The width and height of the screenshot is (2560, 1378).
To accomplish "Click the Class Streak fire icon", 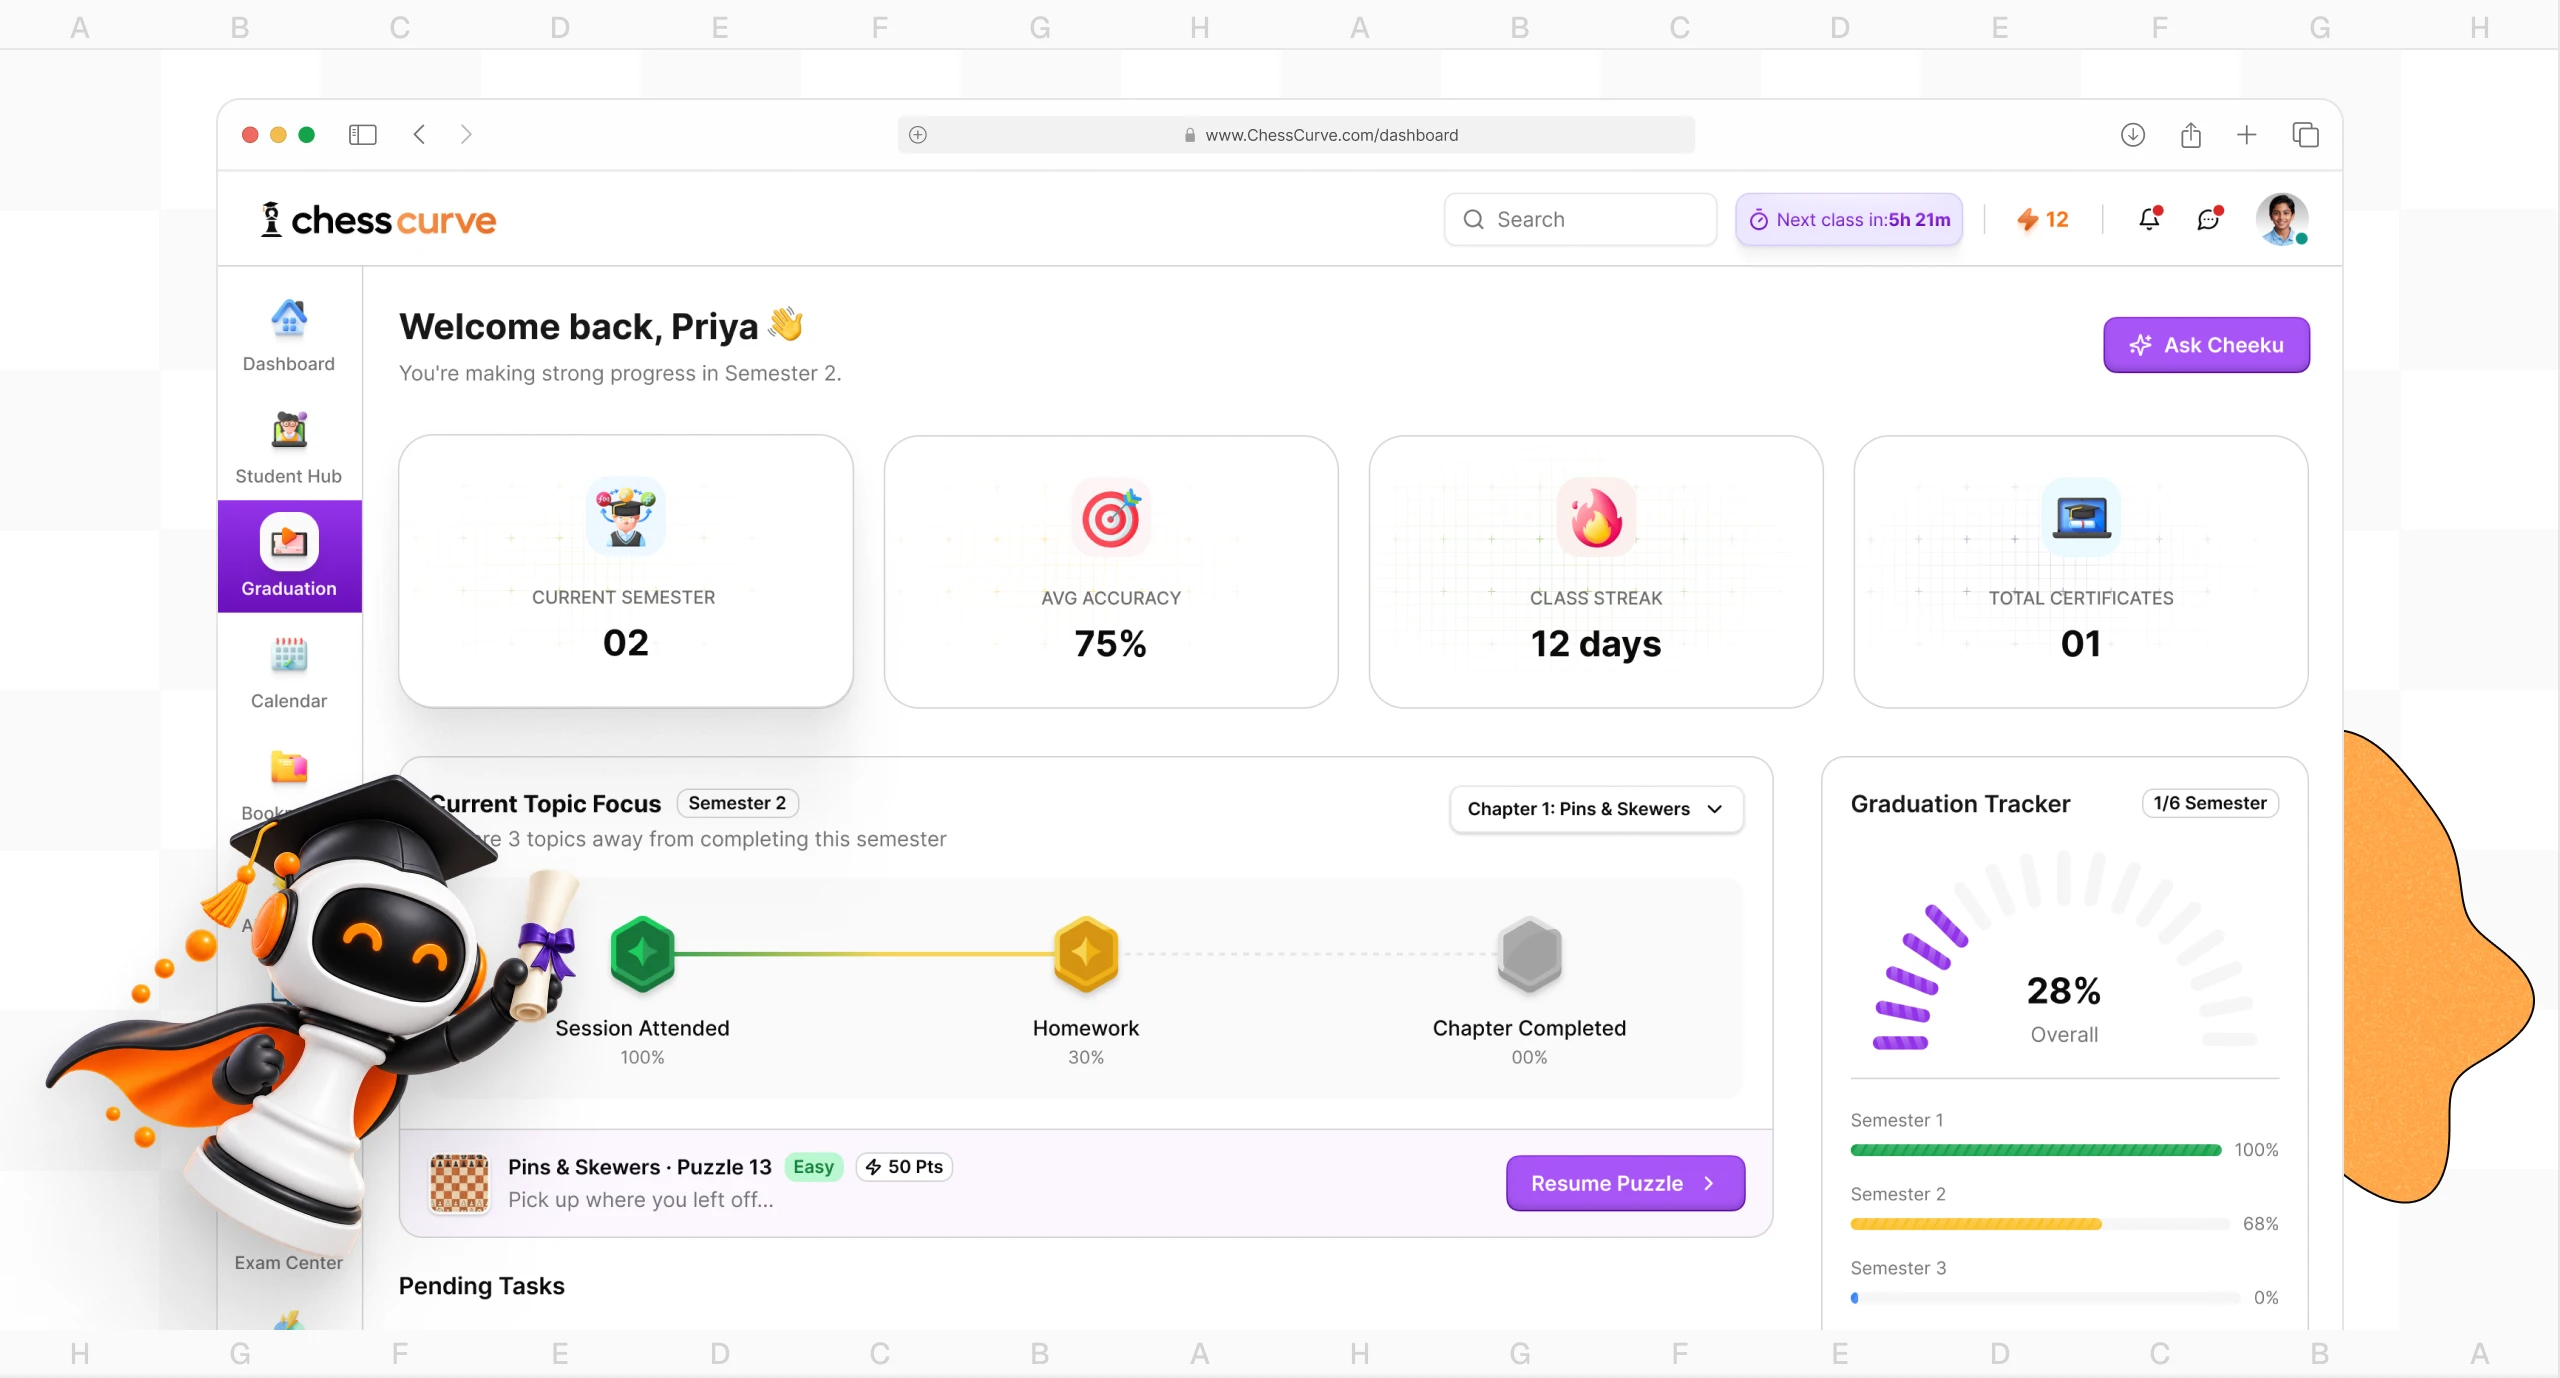I will pos(1596,517).
